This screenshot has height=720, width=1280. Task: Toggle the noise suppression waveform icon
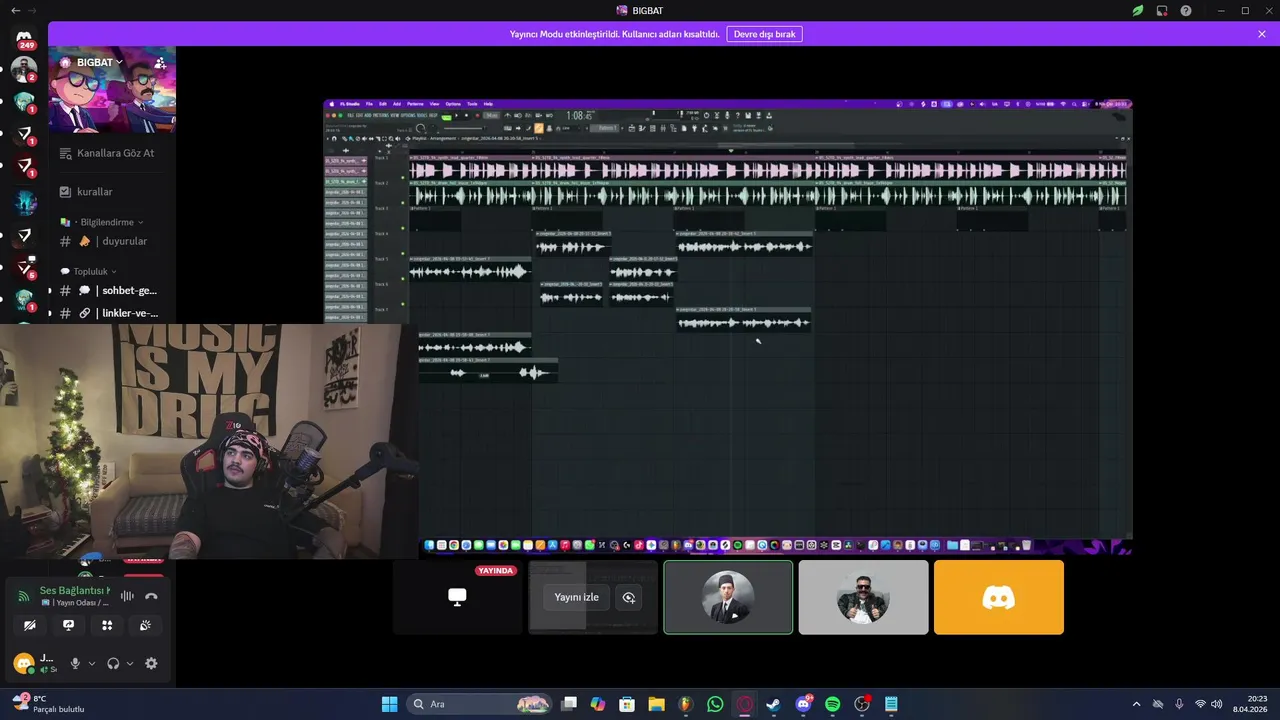pos(127,596)
